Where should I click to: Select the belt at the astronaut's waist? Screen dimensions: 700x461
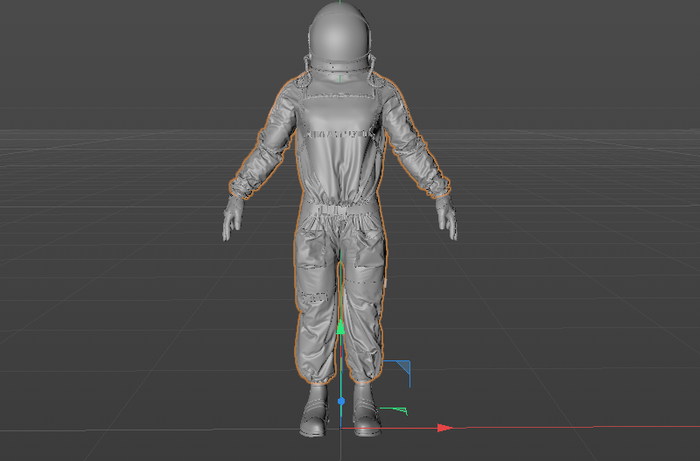[338, 207]
